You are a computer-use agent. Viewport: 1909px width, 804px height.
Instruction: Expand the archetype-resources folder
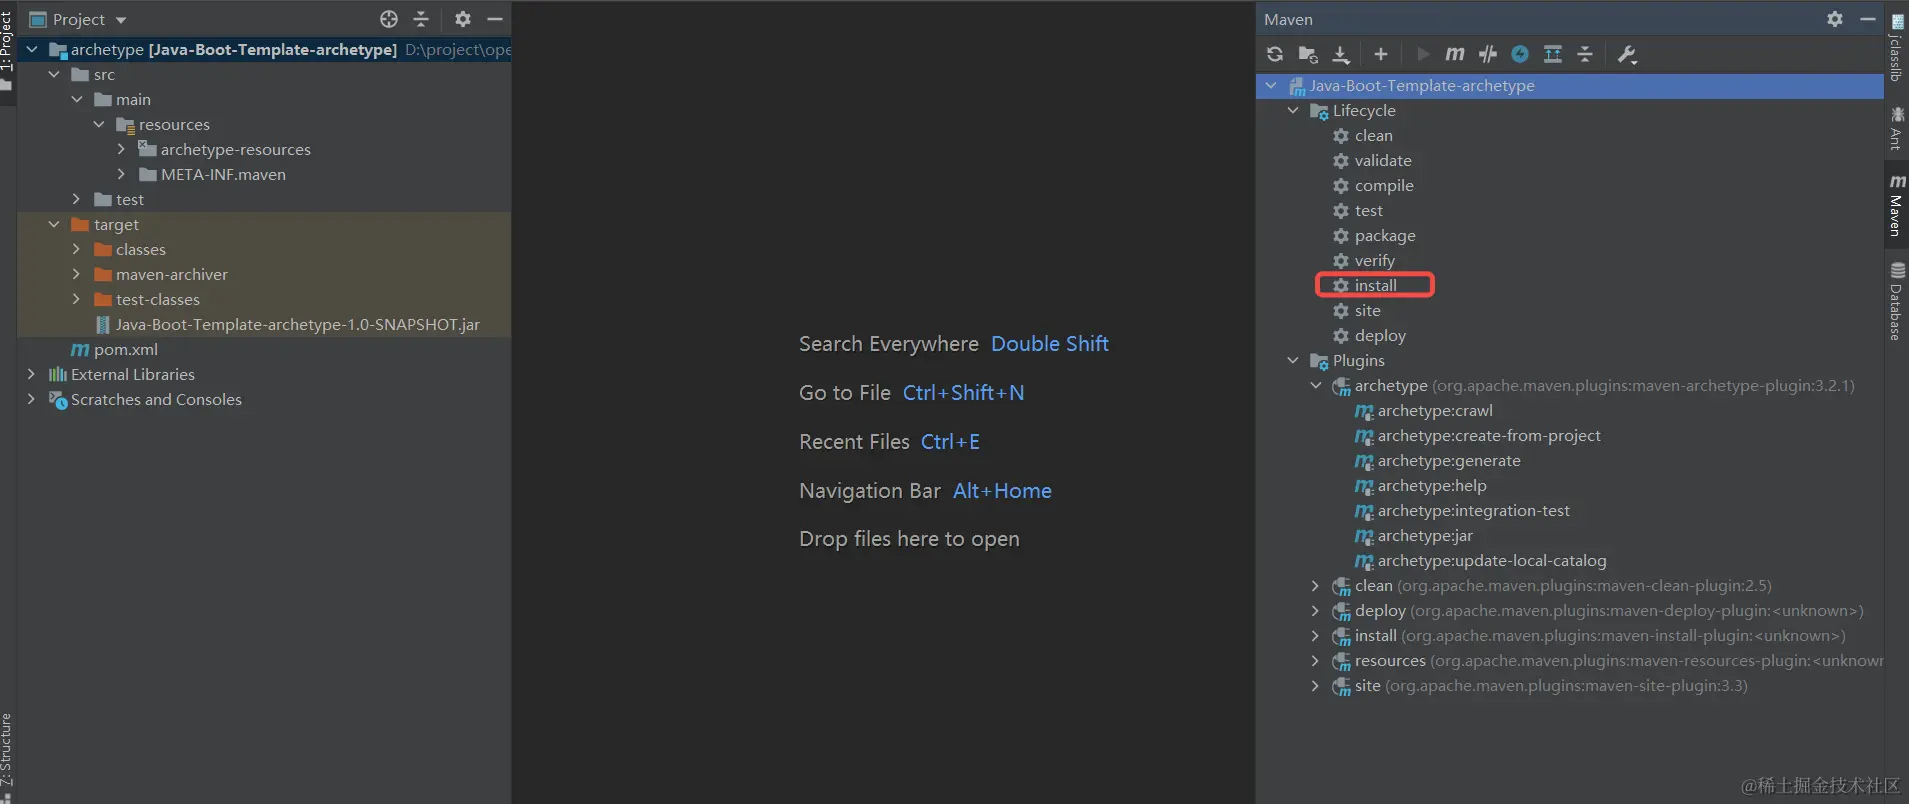(121, 149)
